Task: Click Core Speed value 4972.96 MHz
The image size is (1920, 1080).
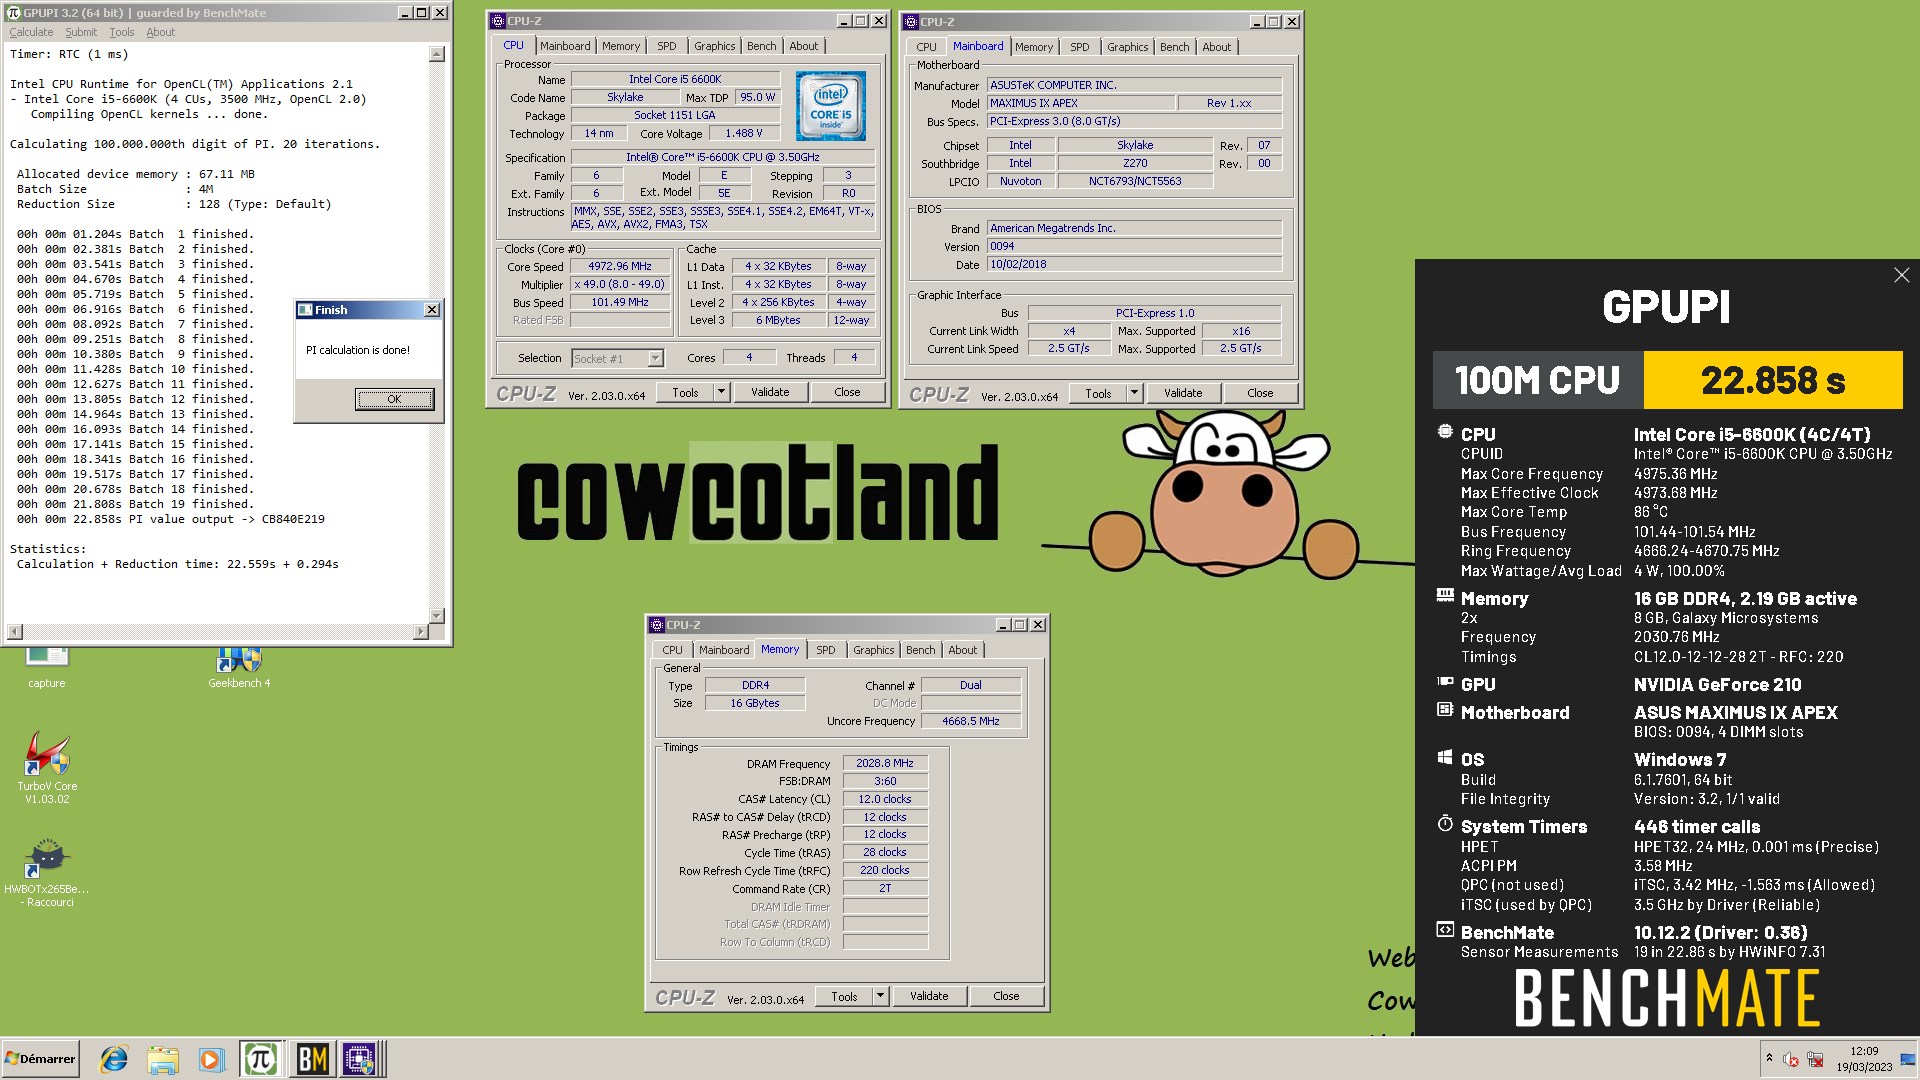Action: coord(620,266)
